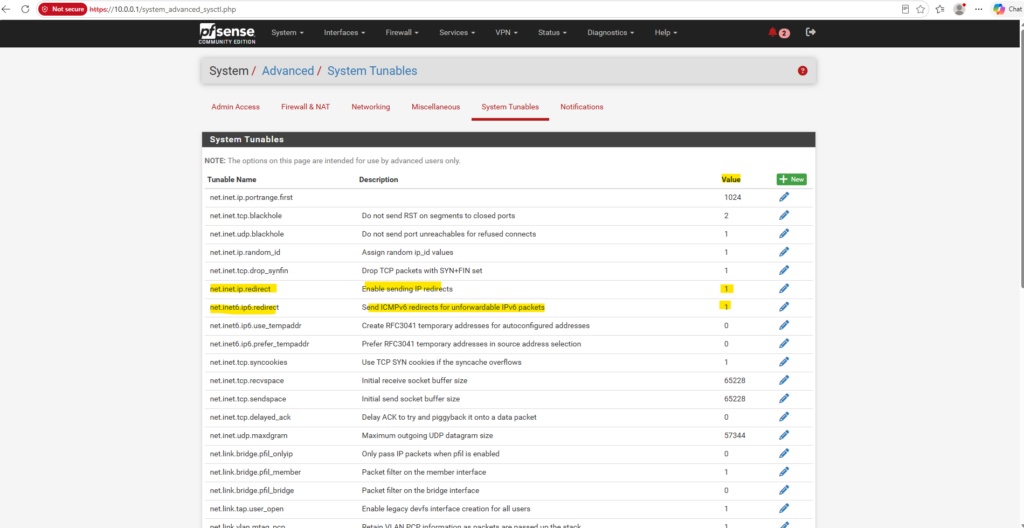Open the System Tunables breadcrumb link

tap(372, 71)
